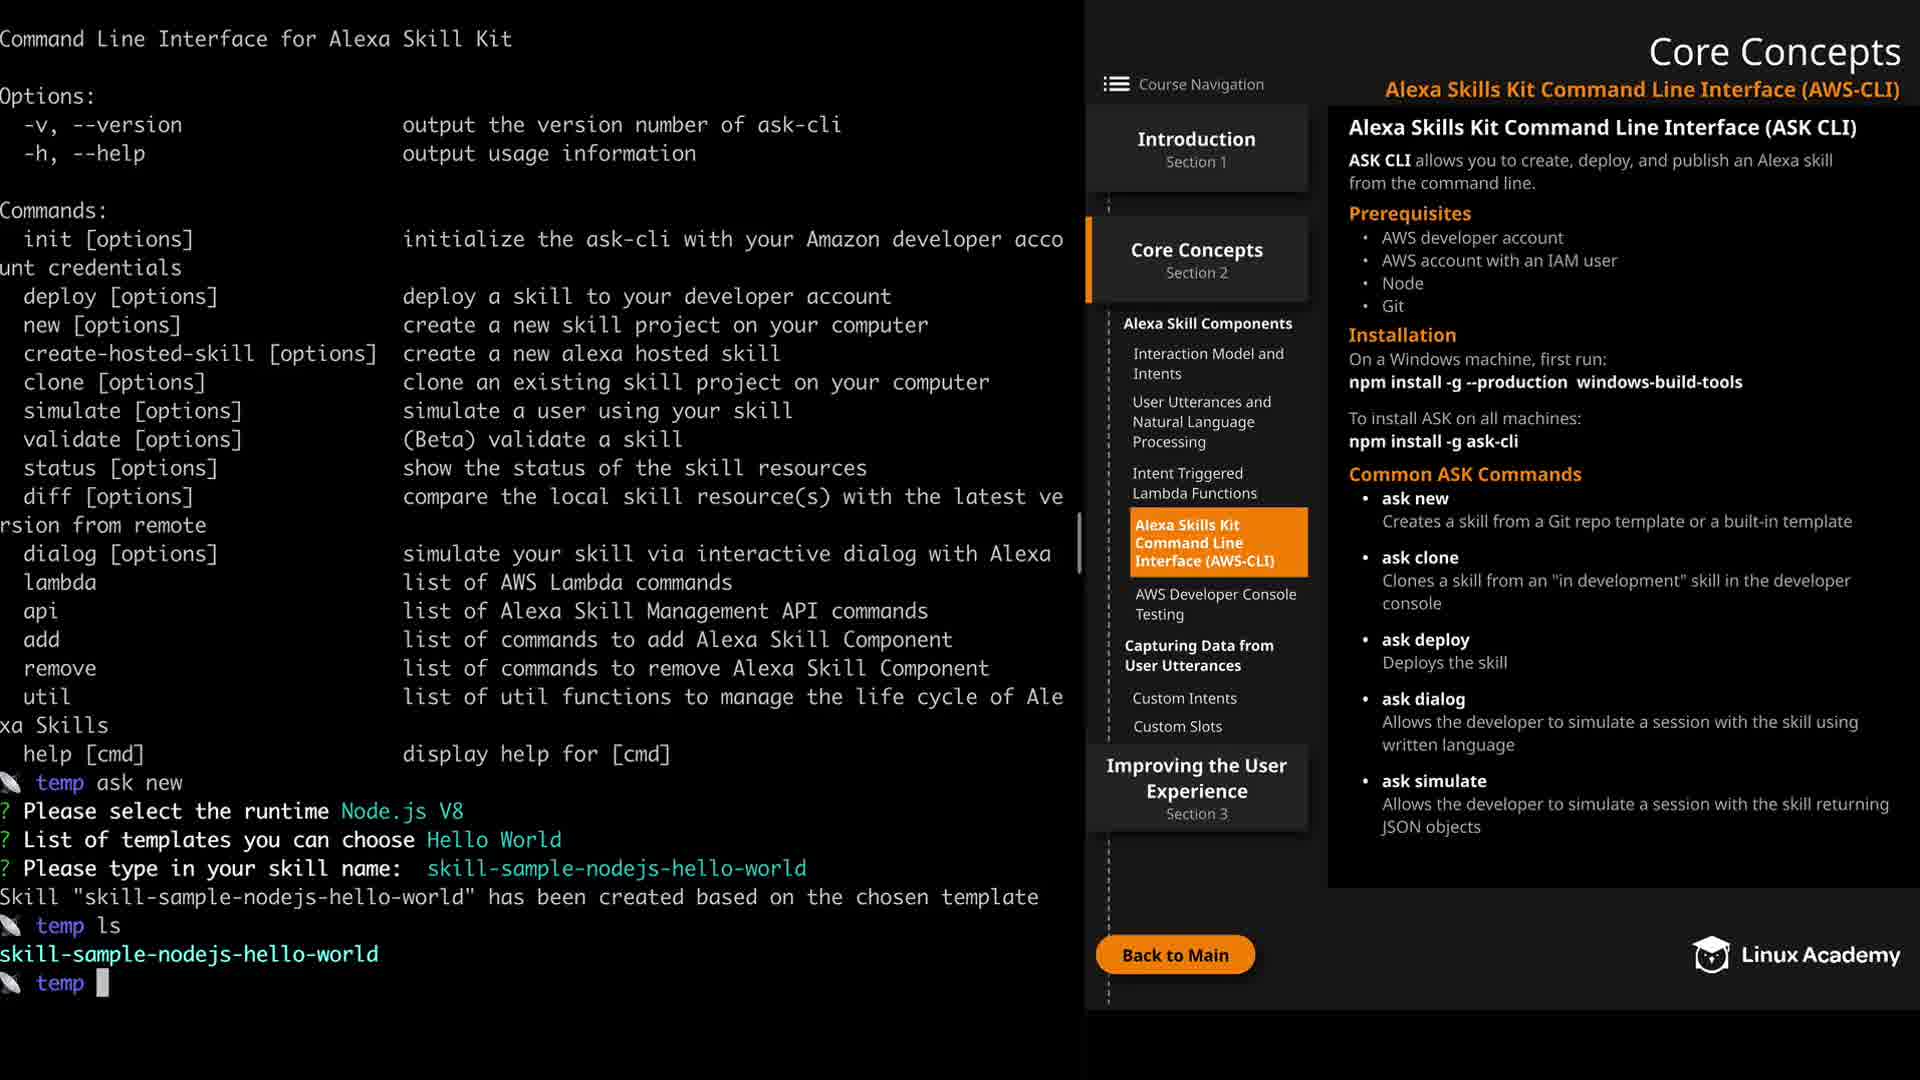The width and height of the screenshot is (1920, 1080).
Task: Select Alexa Skill Components in navigation
Action: [x=1207, y=324]
